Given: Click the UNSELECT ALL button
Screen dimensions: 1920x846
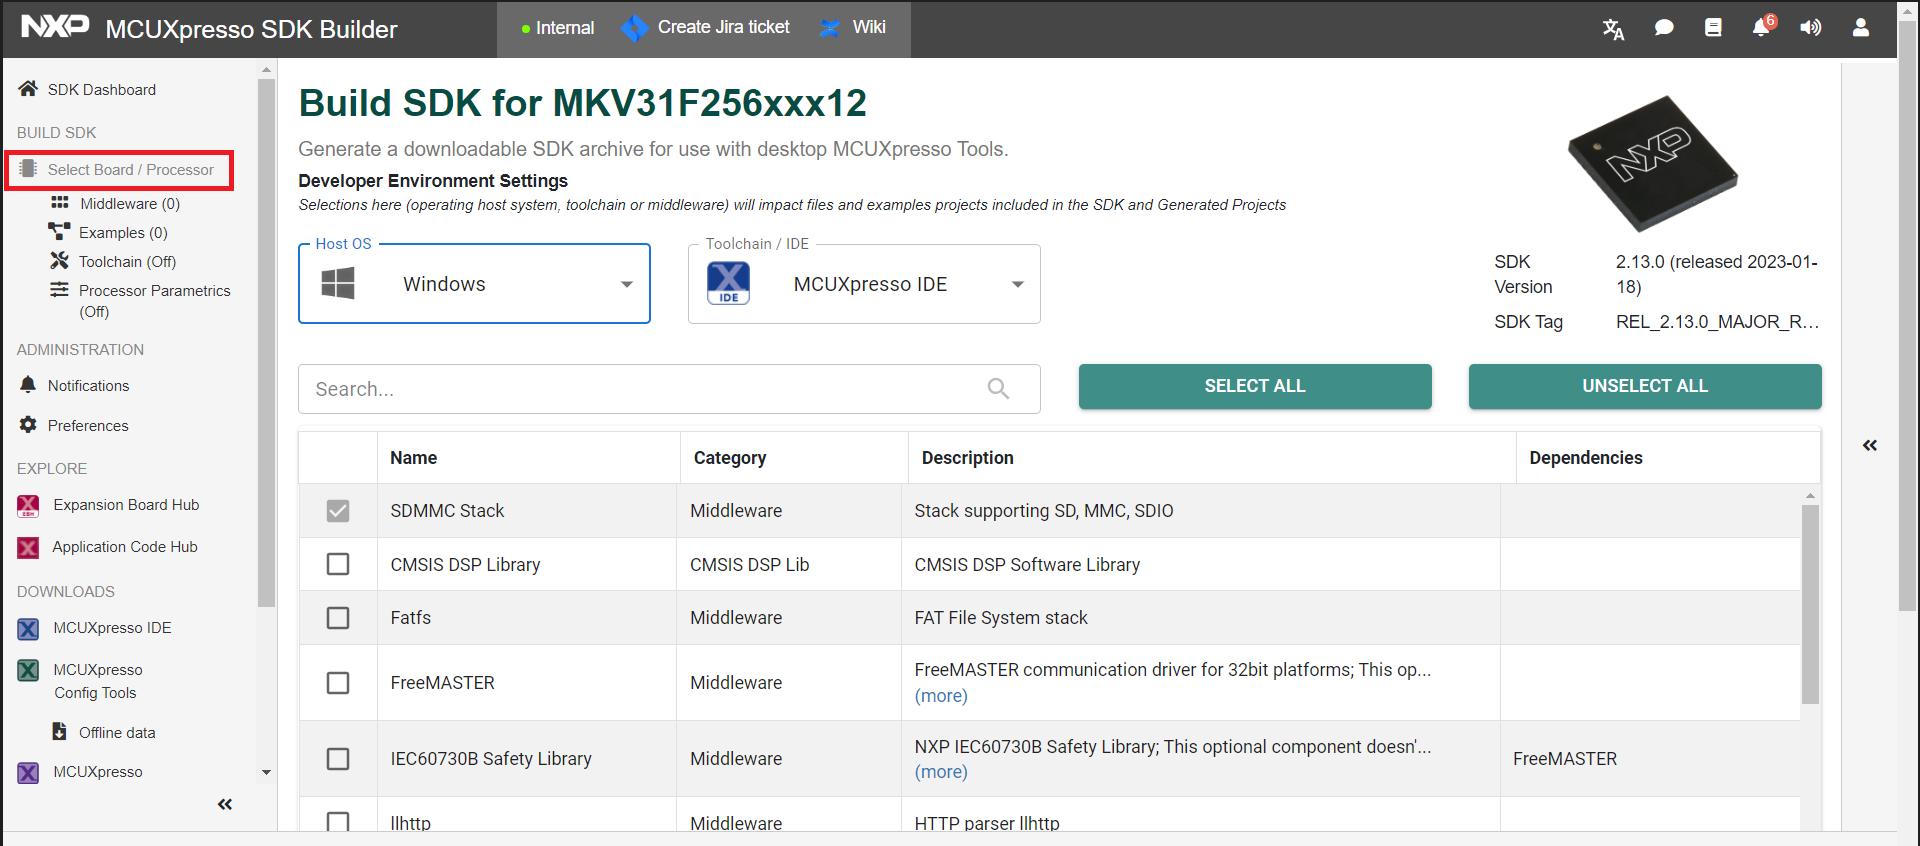Looking at the screenshot, I should pyautogui.click(x=1645, y=386).
